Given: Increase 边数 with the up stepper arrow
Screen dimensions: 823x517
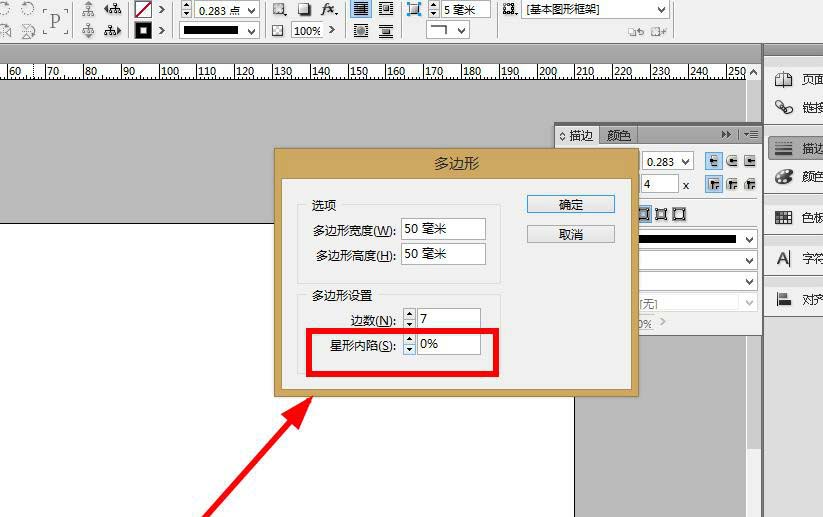Looking at the screenshot, I should click(x=409, y=314).
